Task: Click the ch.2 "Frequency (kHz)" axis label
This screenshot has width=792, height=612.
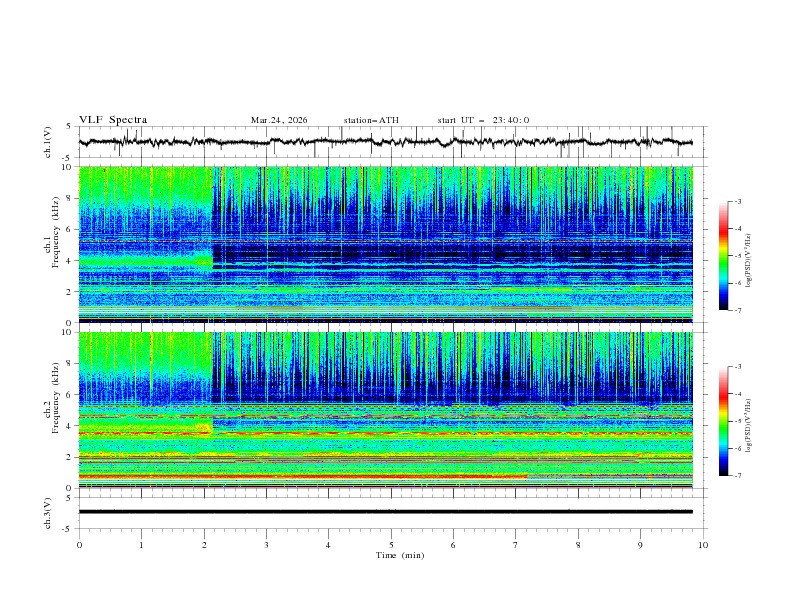Action: coord(56,398)
